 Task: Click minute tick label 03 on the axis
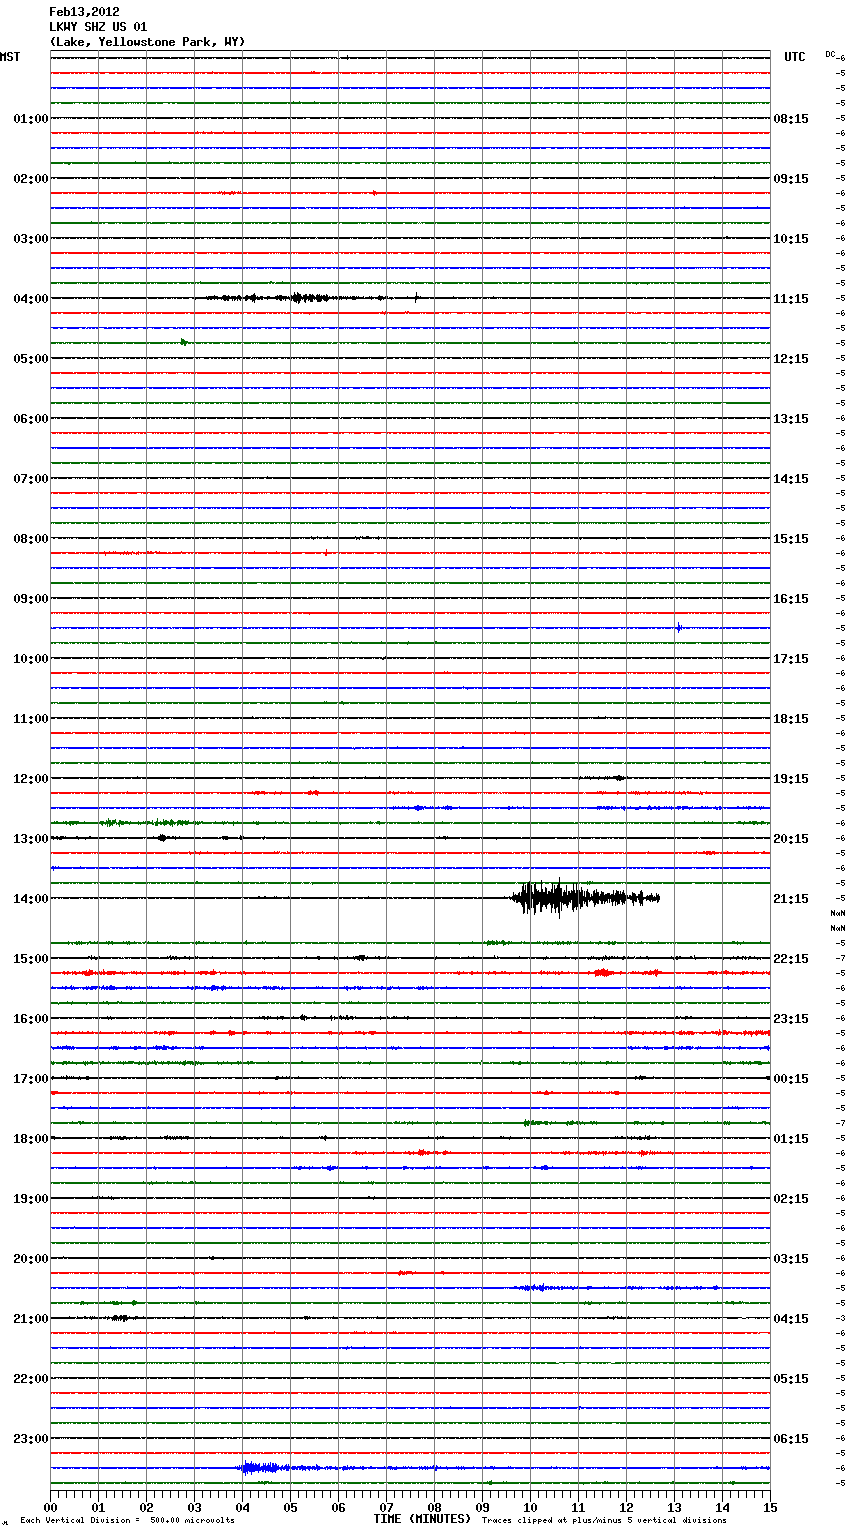click(x=194, y=1507)
